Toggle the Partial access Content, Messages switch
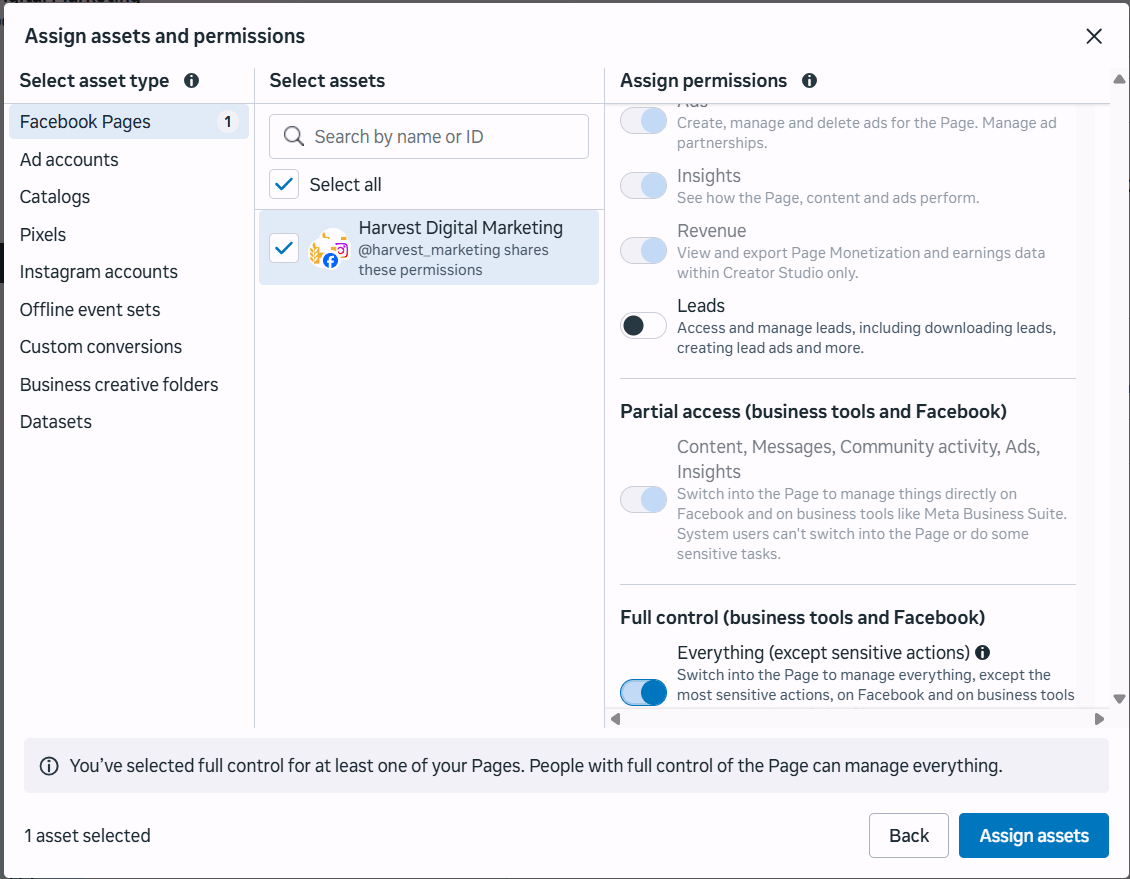 644,499
